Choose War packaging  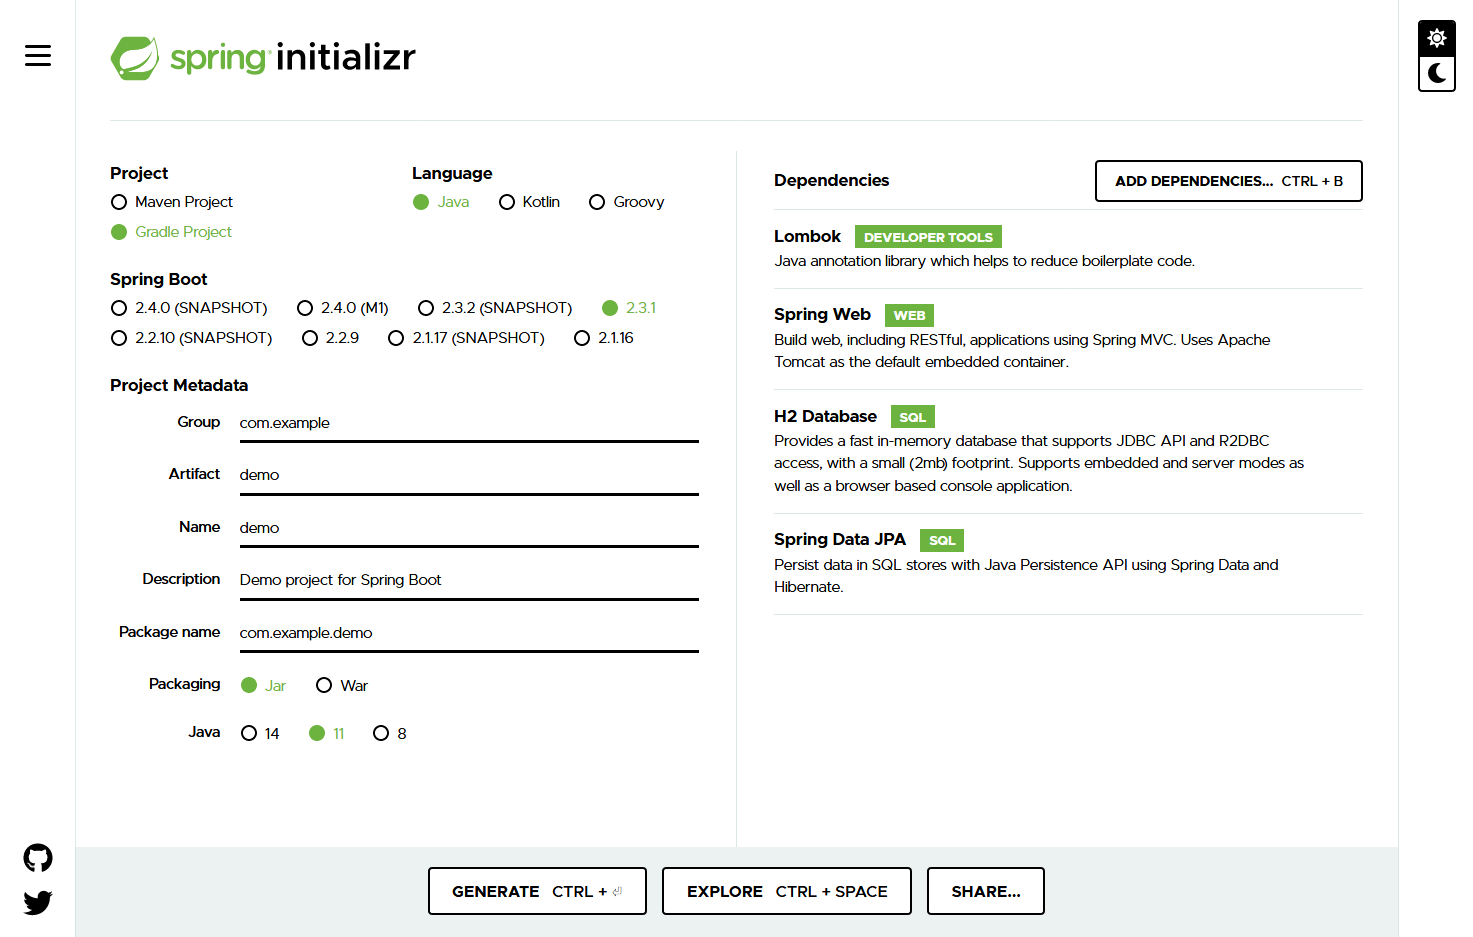(x=342, y=686)
